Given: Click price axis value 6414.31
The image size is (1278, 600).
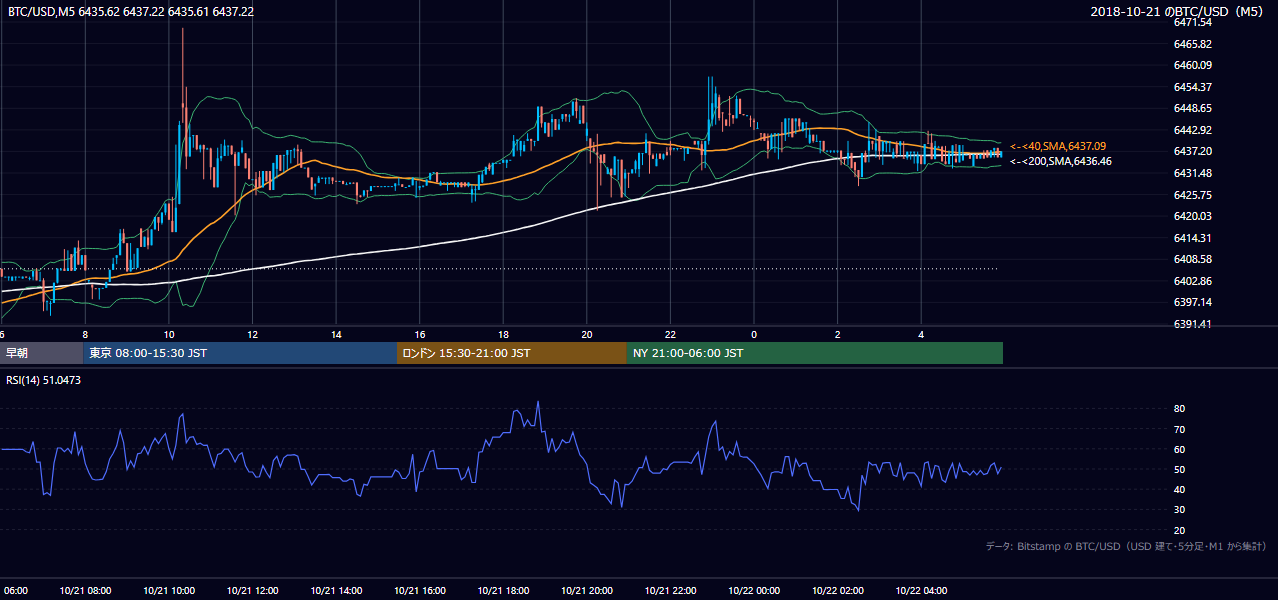Looking at the screenshot, I should tap(1193, 238).
